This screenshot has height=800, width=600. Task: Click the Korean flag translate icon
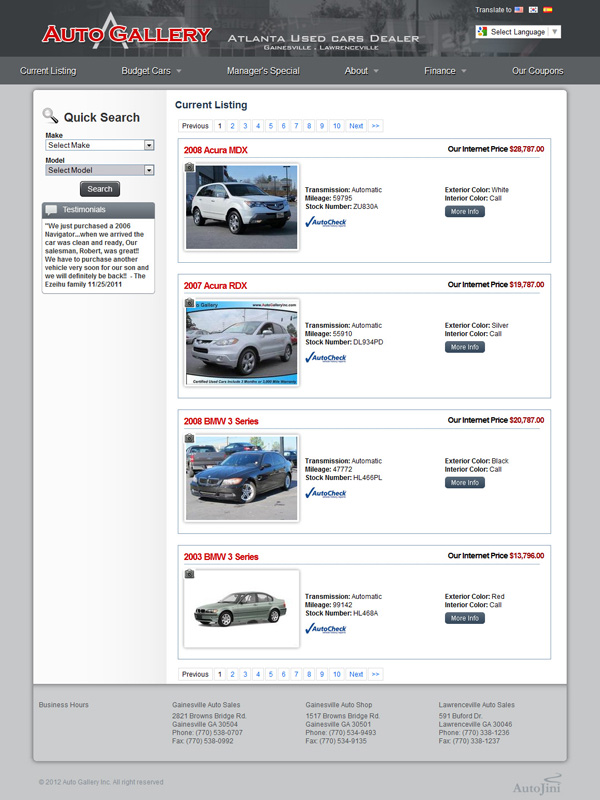(533, 10)
